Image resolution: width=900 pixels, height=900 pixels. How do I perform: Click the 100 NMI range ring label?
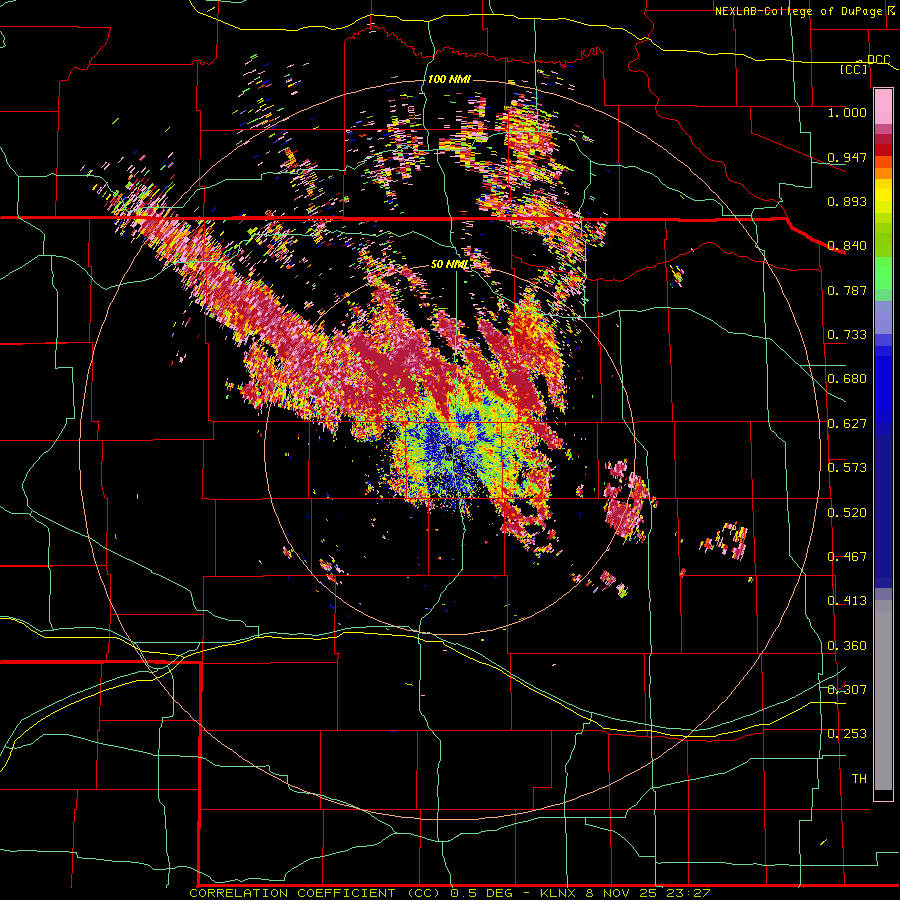(449, 79)
